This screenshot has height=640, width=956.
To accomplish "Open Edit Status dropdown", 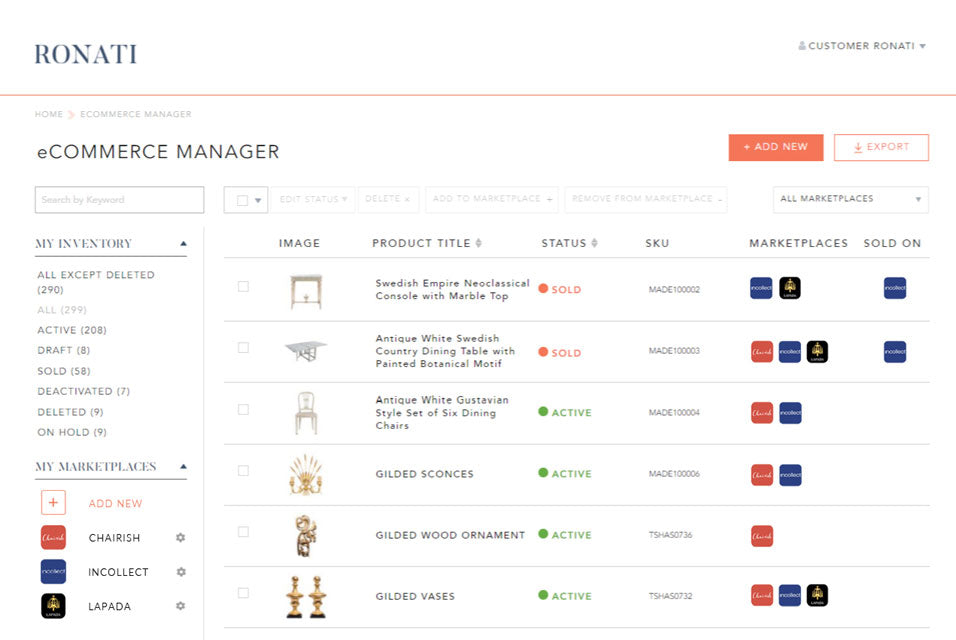I will click(313, 199).
